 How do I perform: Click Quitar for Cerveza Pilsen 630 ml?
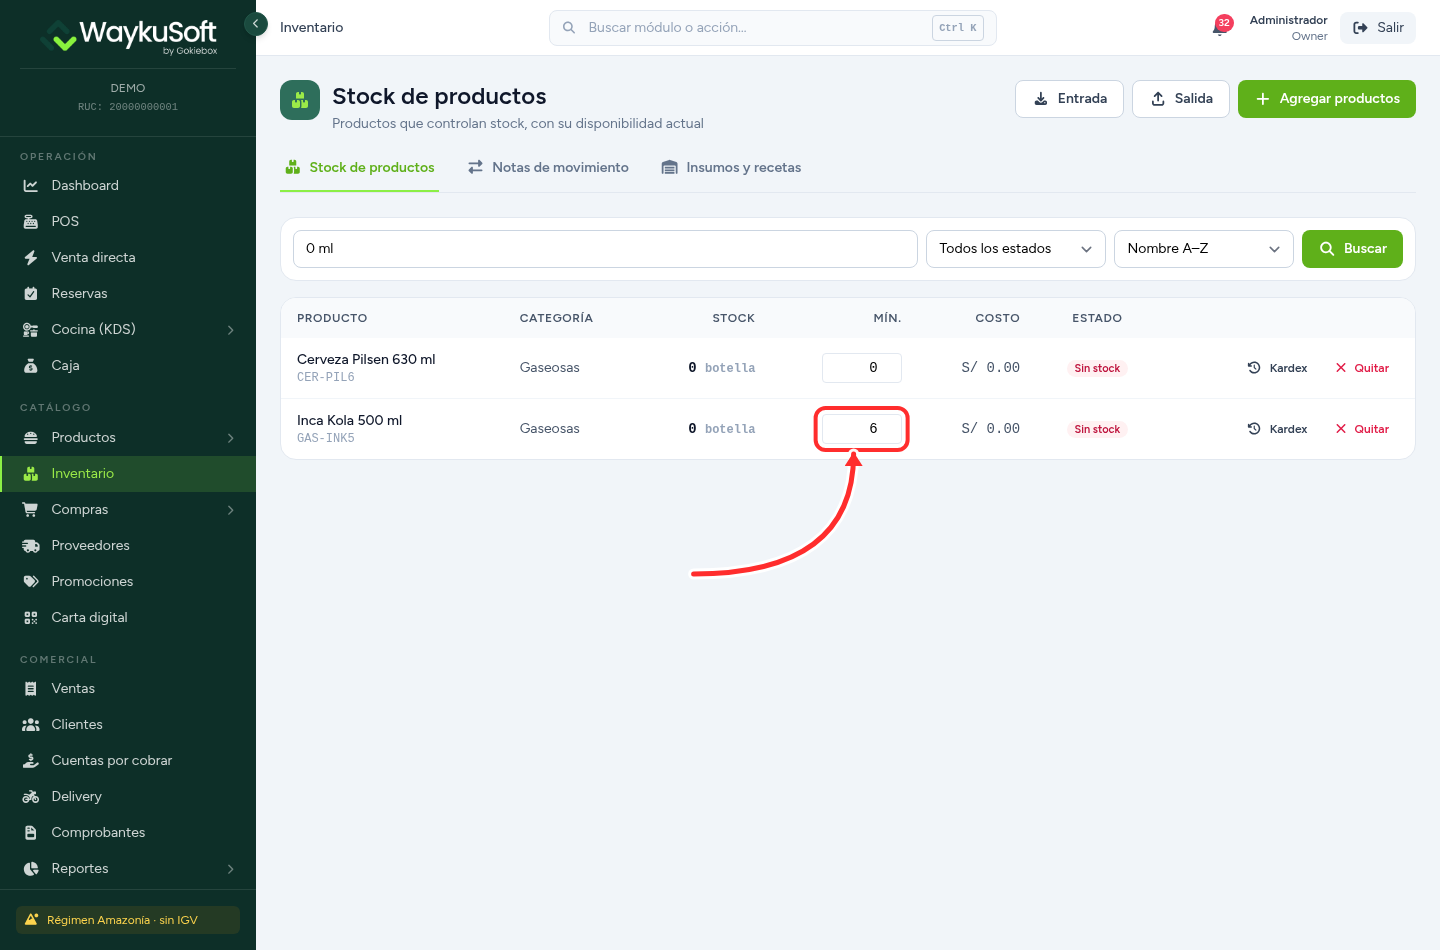(1362, 368)
